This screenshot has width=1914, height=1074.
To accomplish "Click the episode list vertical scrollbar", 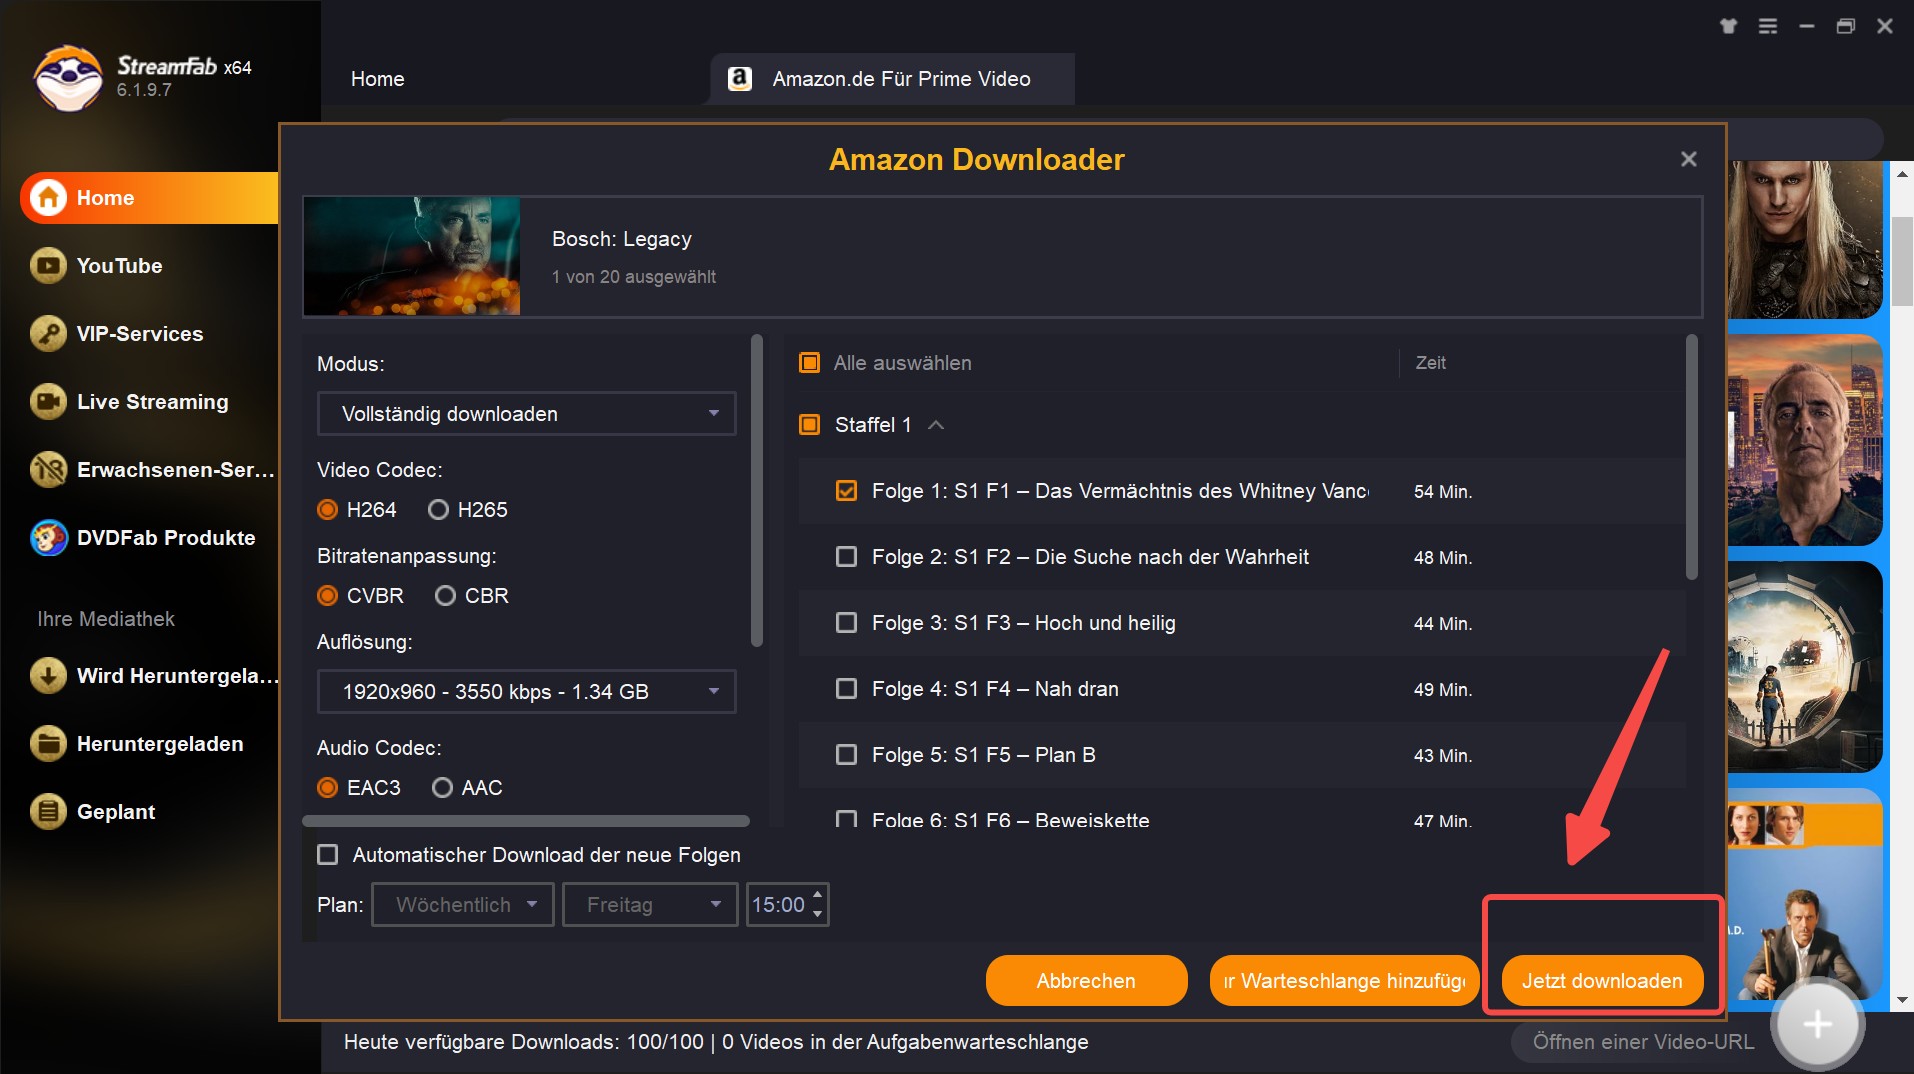I will coord(1692,458).
